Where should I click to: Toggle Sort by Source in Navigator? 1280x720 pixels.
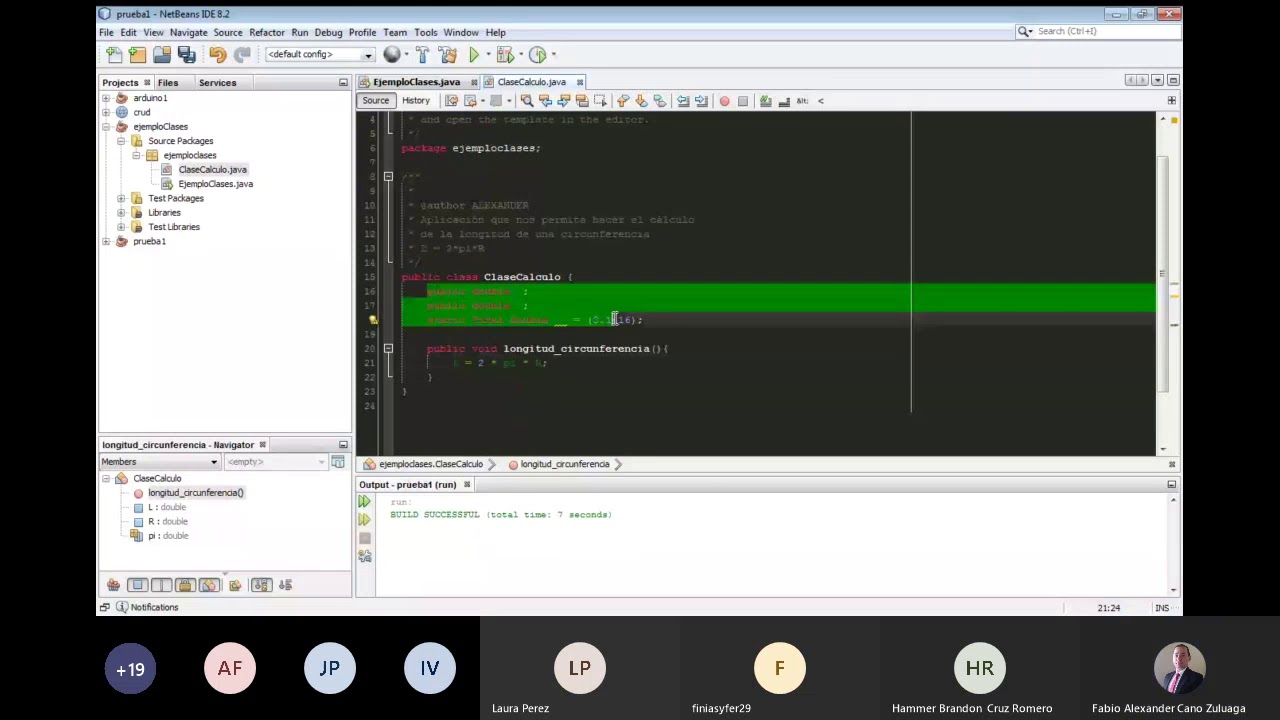tap(285, 585)
